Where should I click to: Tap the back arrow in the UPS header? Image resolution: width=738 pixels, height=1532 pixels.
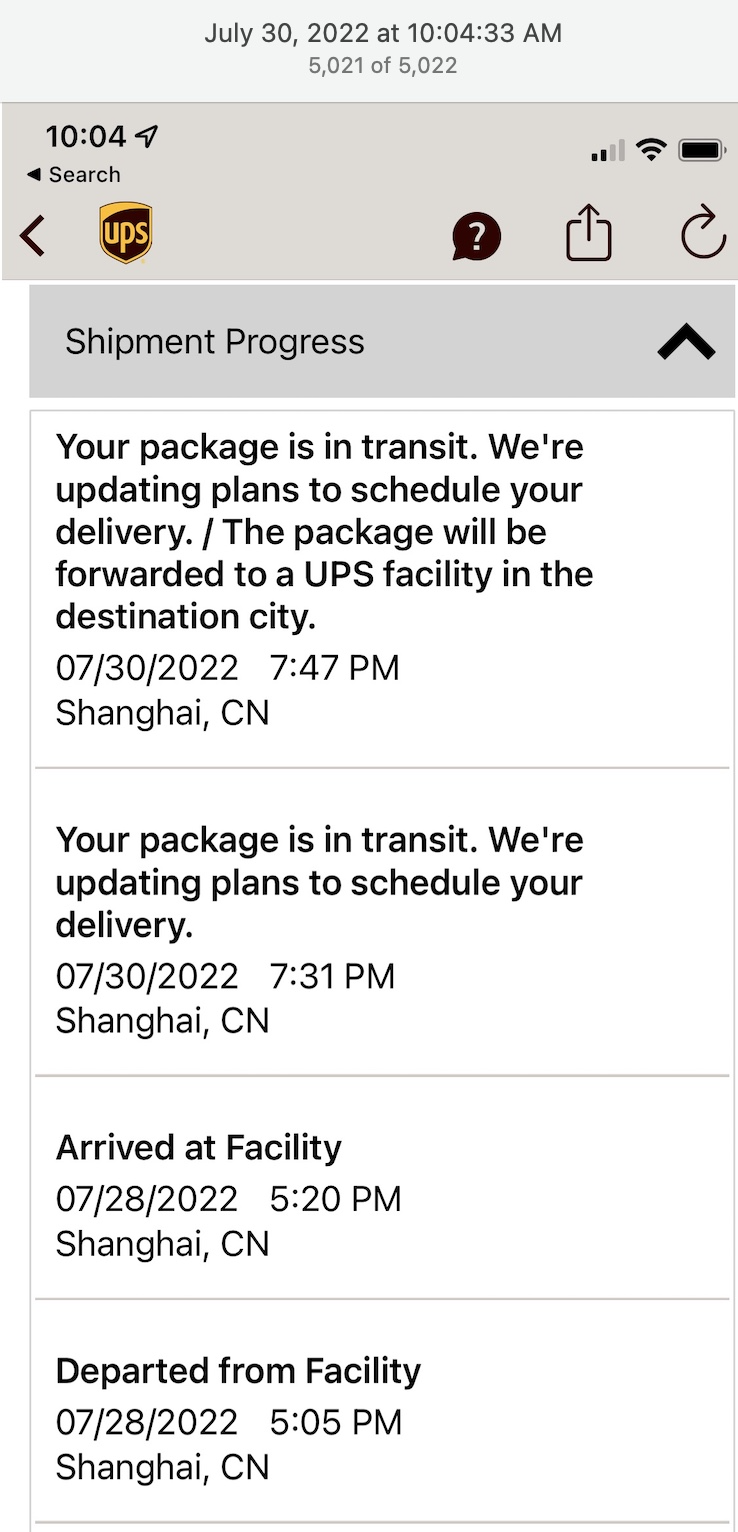click(x=32, y=236)
